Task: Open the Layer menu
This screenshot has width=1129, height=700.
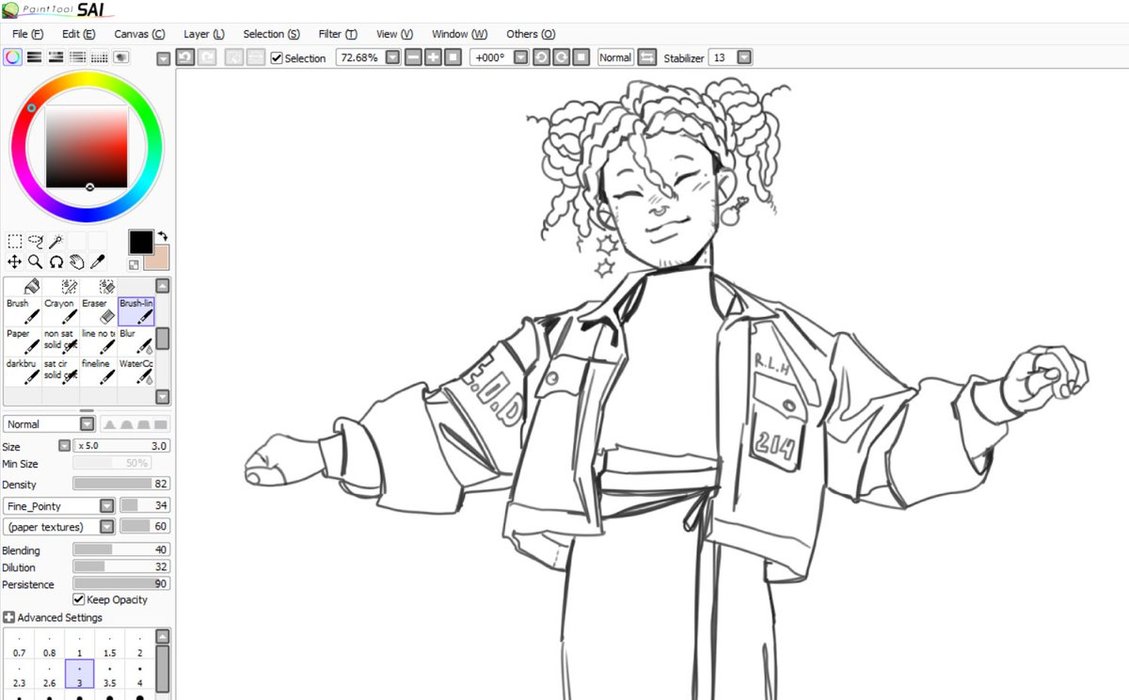Action: point(204,34)
